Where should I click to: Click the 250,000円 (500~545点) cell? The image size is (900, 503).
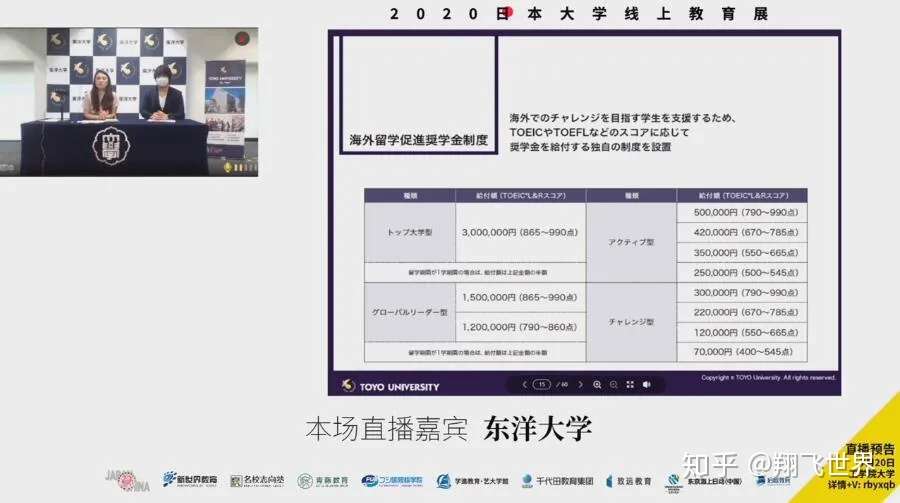click(x=742, y=273)
